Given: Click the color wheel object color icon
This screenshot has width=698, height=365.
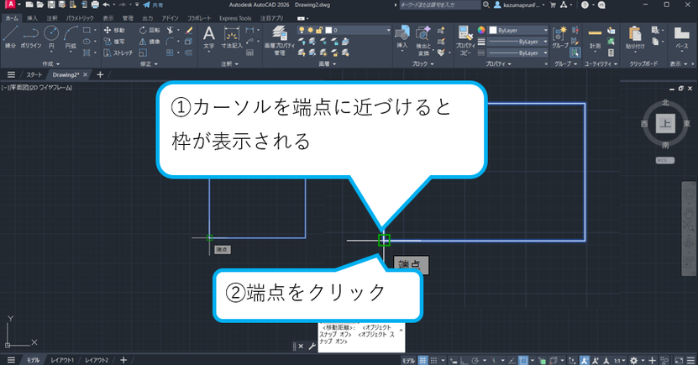Looking at the screenshot, I should (x=481, y=30).
